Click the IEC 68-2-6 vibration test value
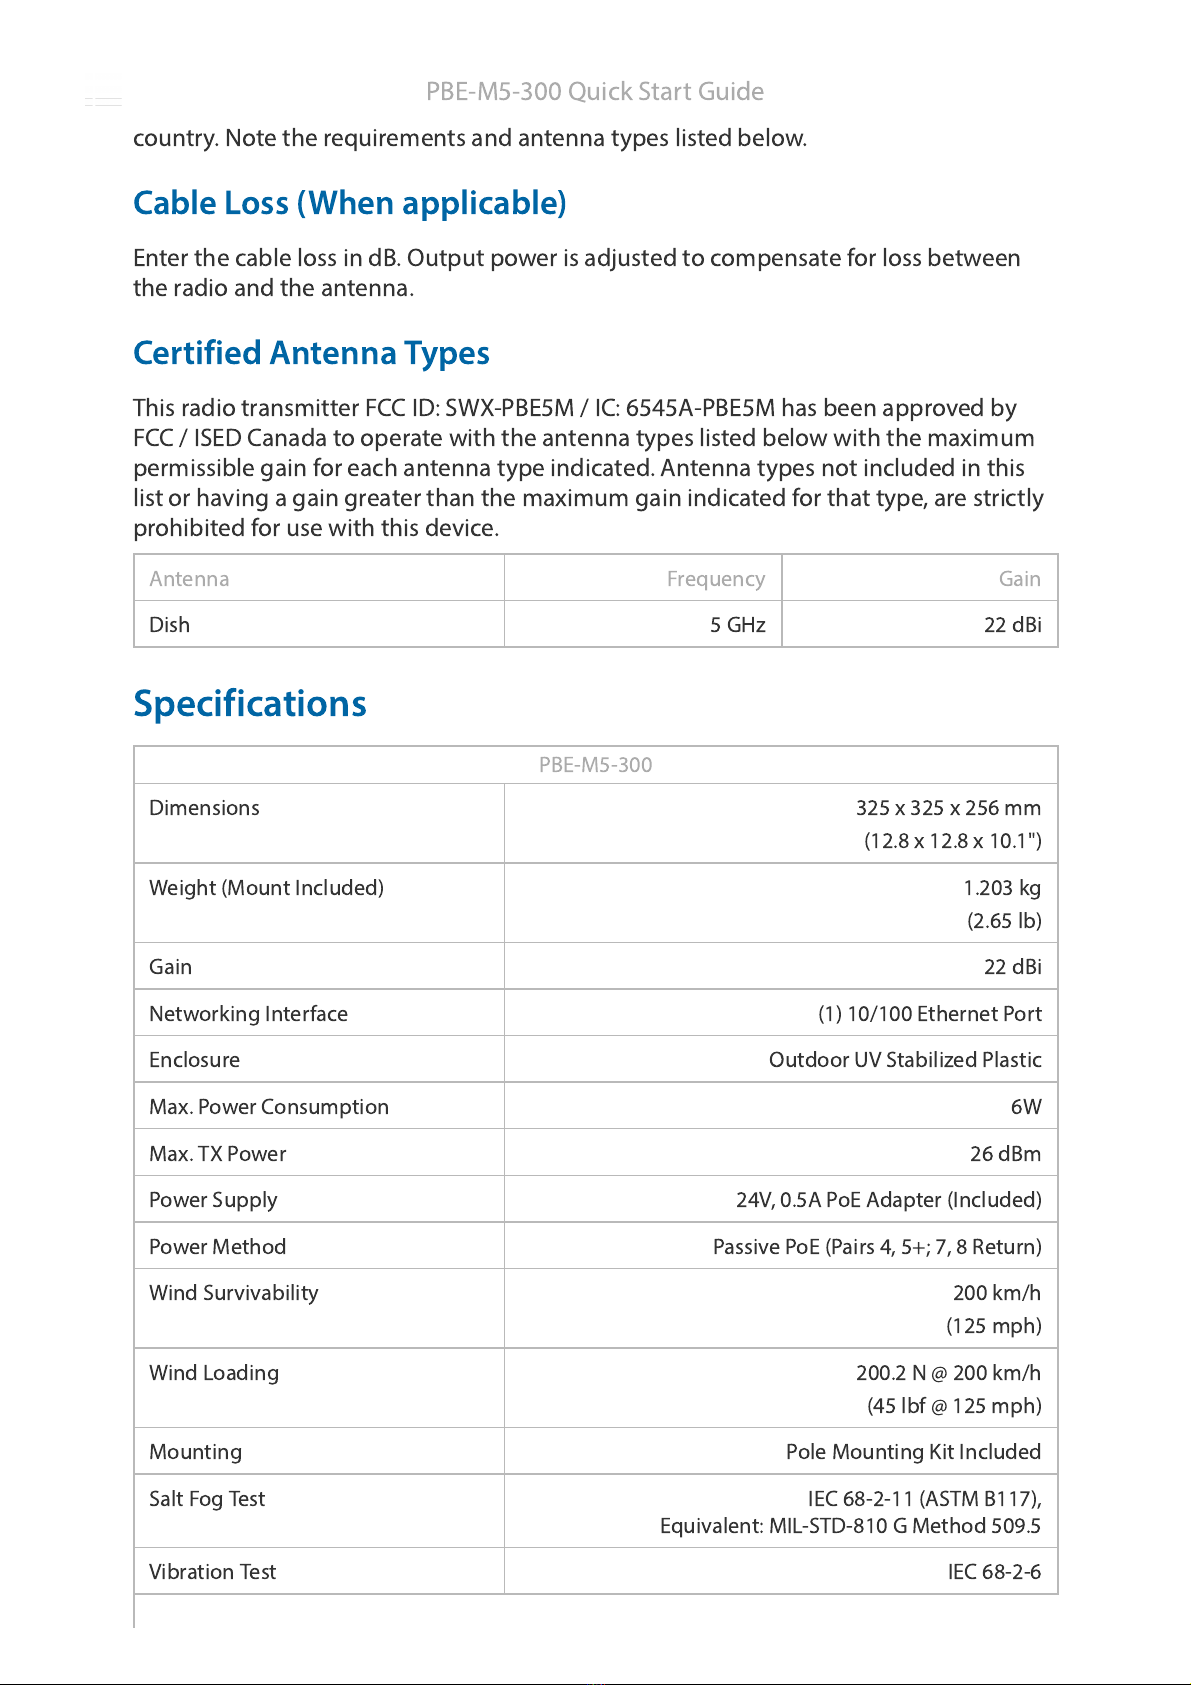This screenshot has height=1685, width=1191. (994, 1572)
